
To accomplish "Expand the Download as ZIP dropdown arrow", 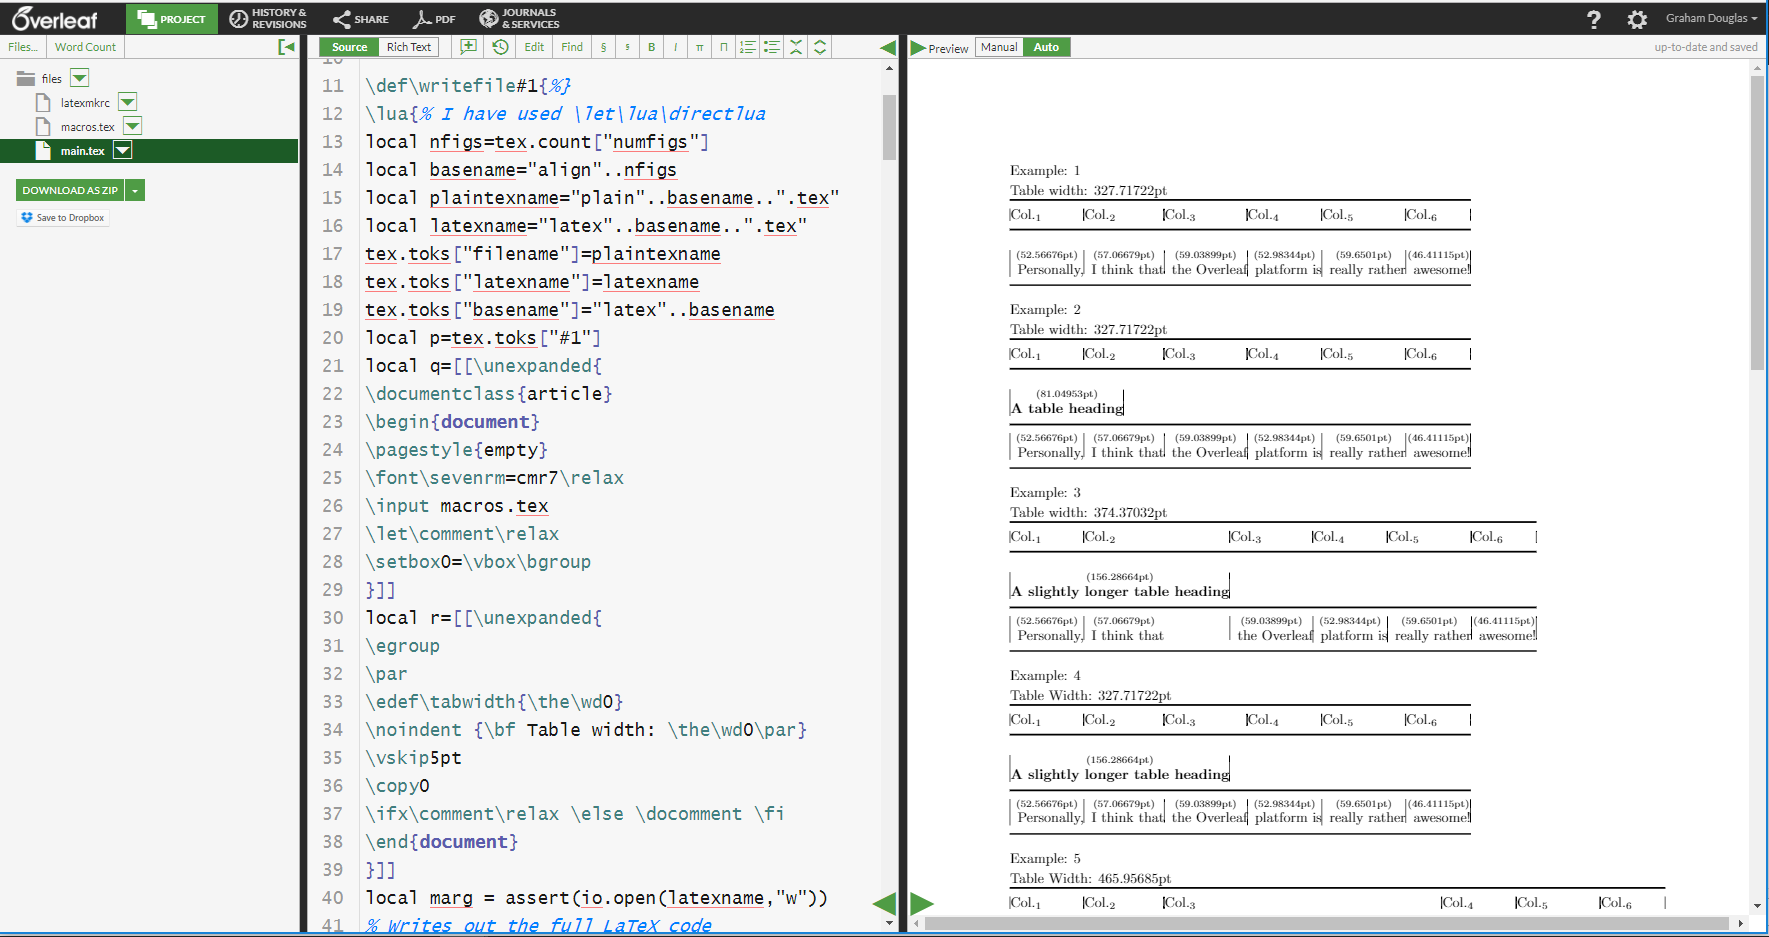I will 136,190.
